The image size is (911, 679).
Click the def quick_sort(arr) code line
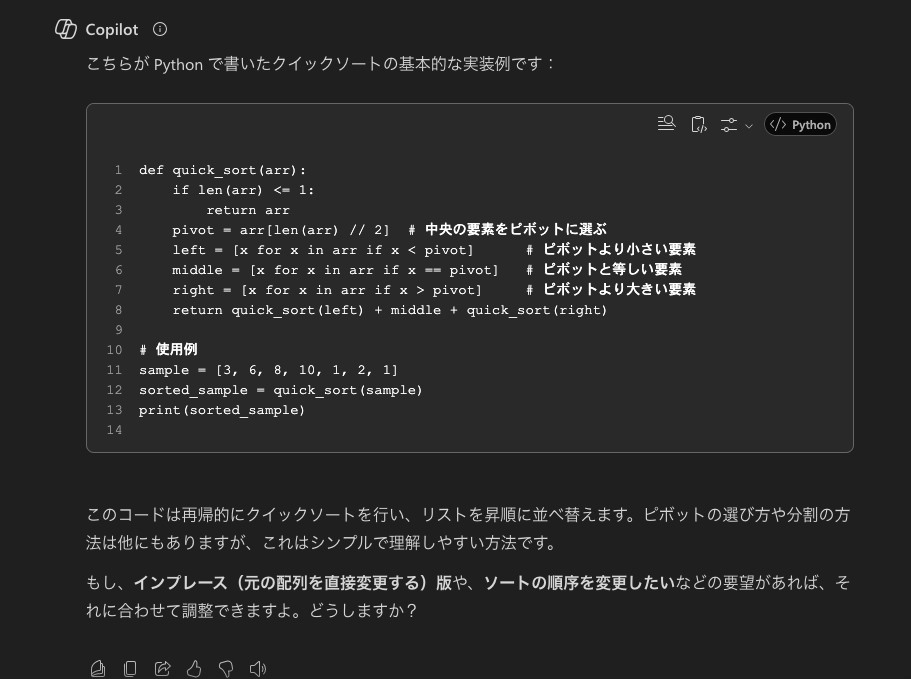point(223,170)
